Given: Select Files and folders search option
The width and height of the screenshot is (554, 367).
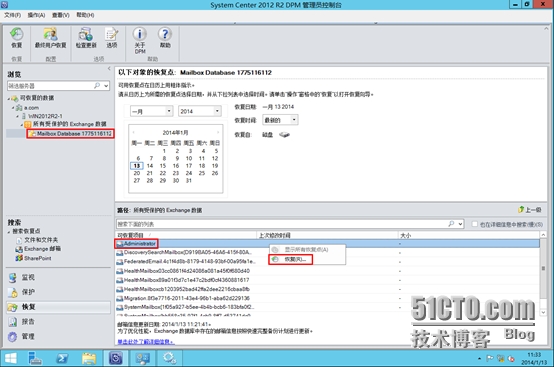Looking at the screenshot, I should tap(37, 240).
